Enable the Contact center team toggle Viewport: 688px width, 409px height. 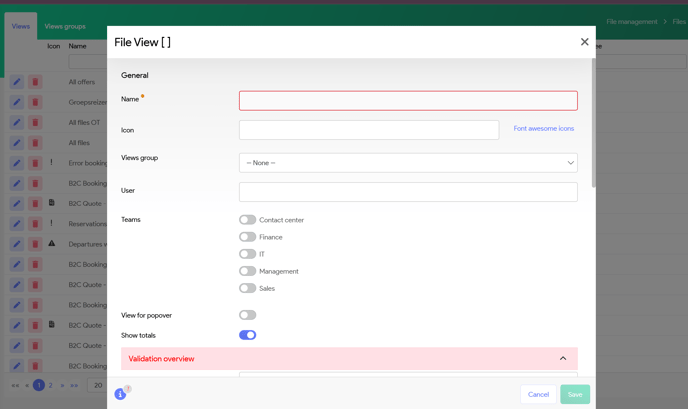(x=247, y=220)
